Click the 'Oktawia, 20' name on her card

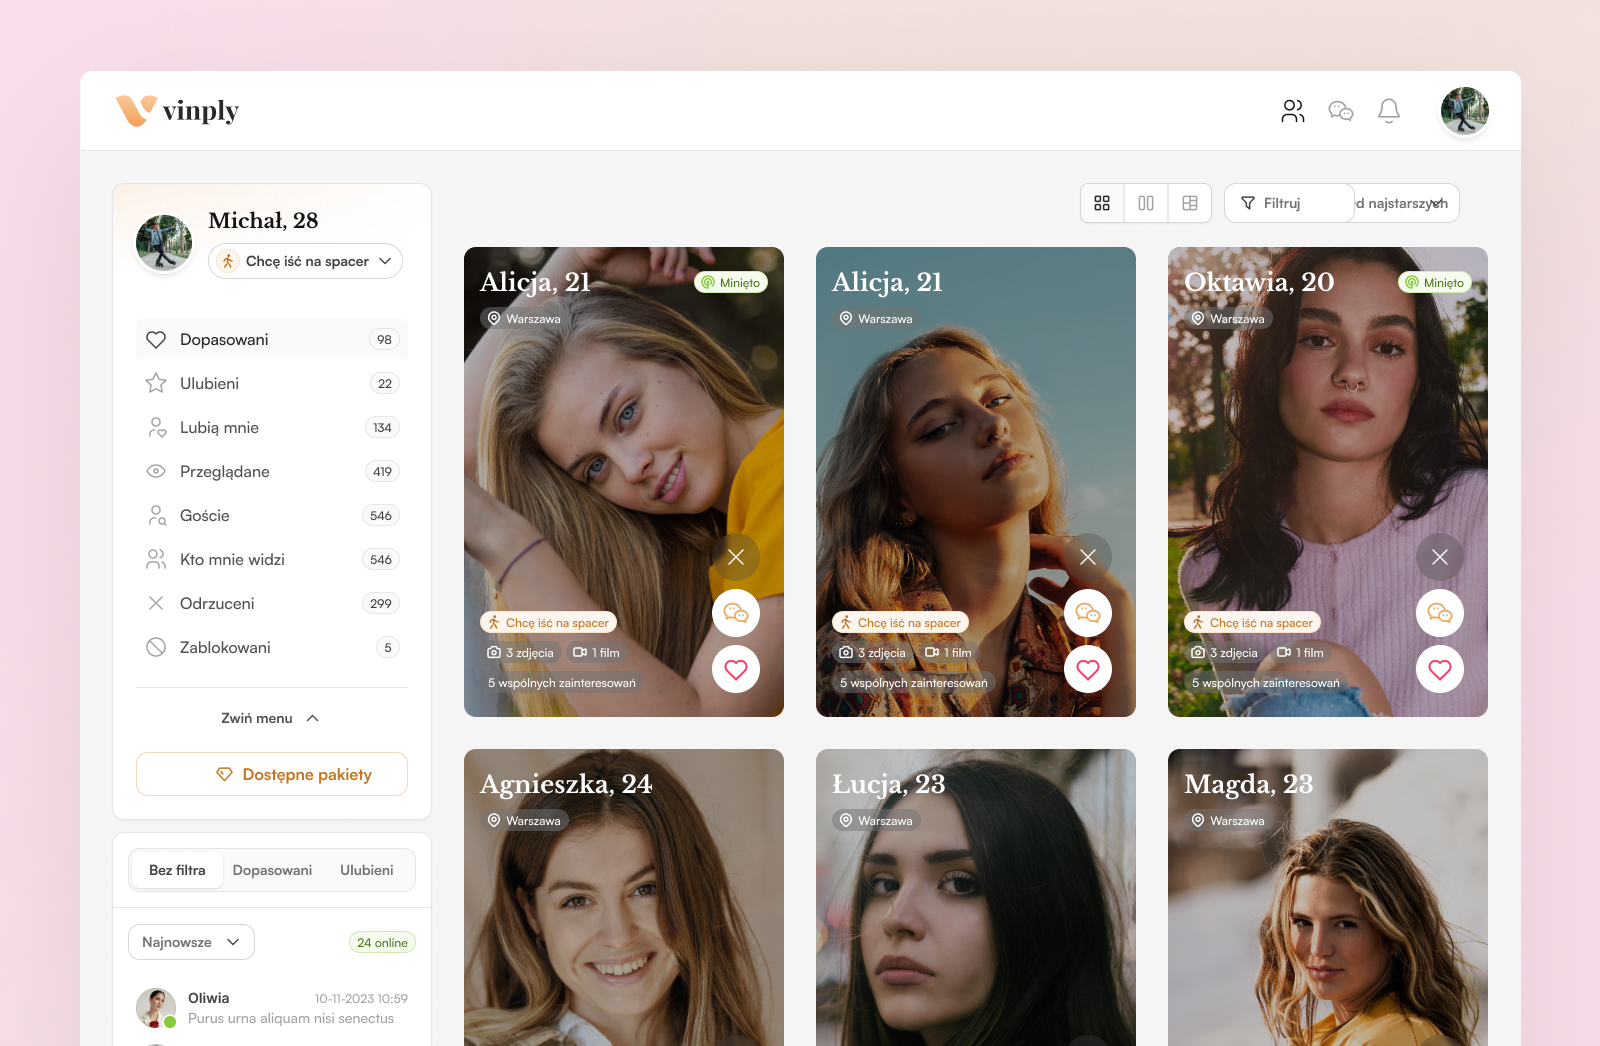[x=1259, y=282]
